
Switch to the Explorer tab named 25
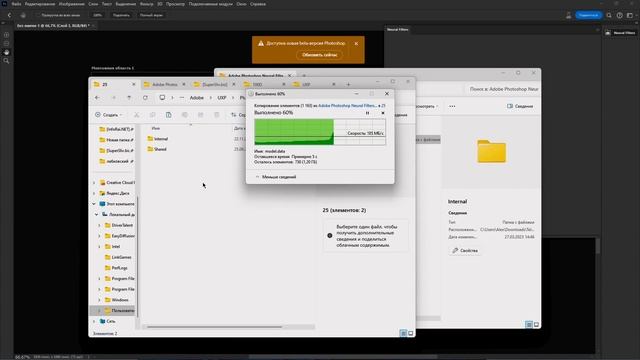coord(114,84)
